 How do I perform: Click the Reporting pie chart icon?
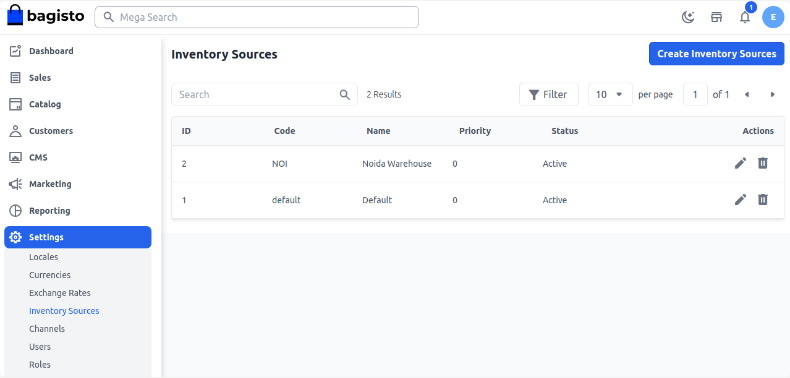click(x=16, y=211)
